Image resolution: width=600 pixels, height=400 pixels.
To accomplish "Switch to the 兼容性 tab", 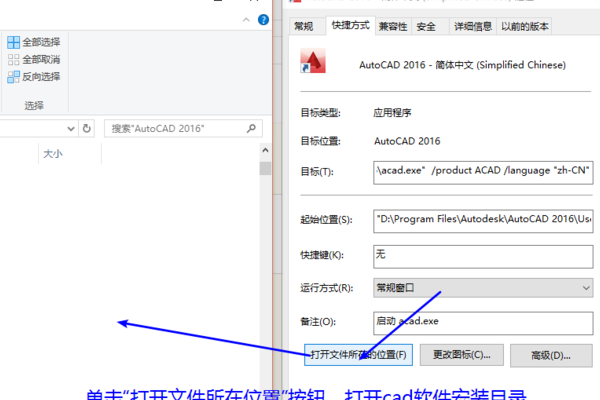I will pos(393,26).
